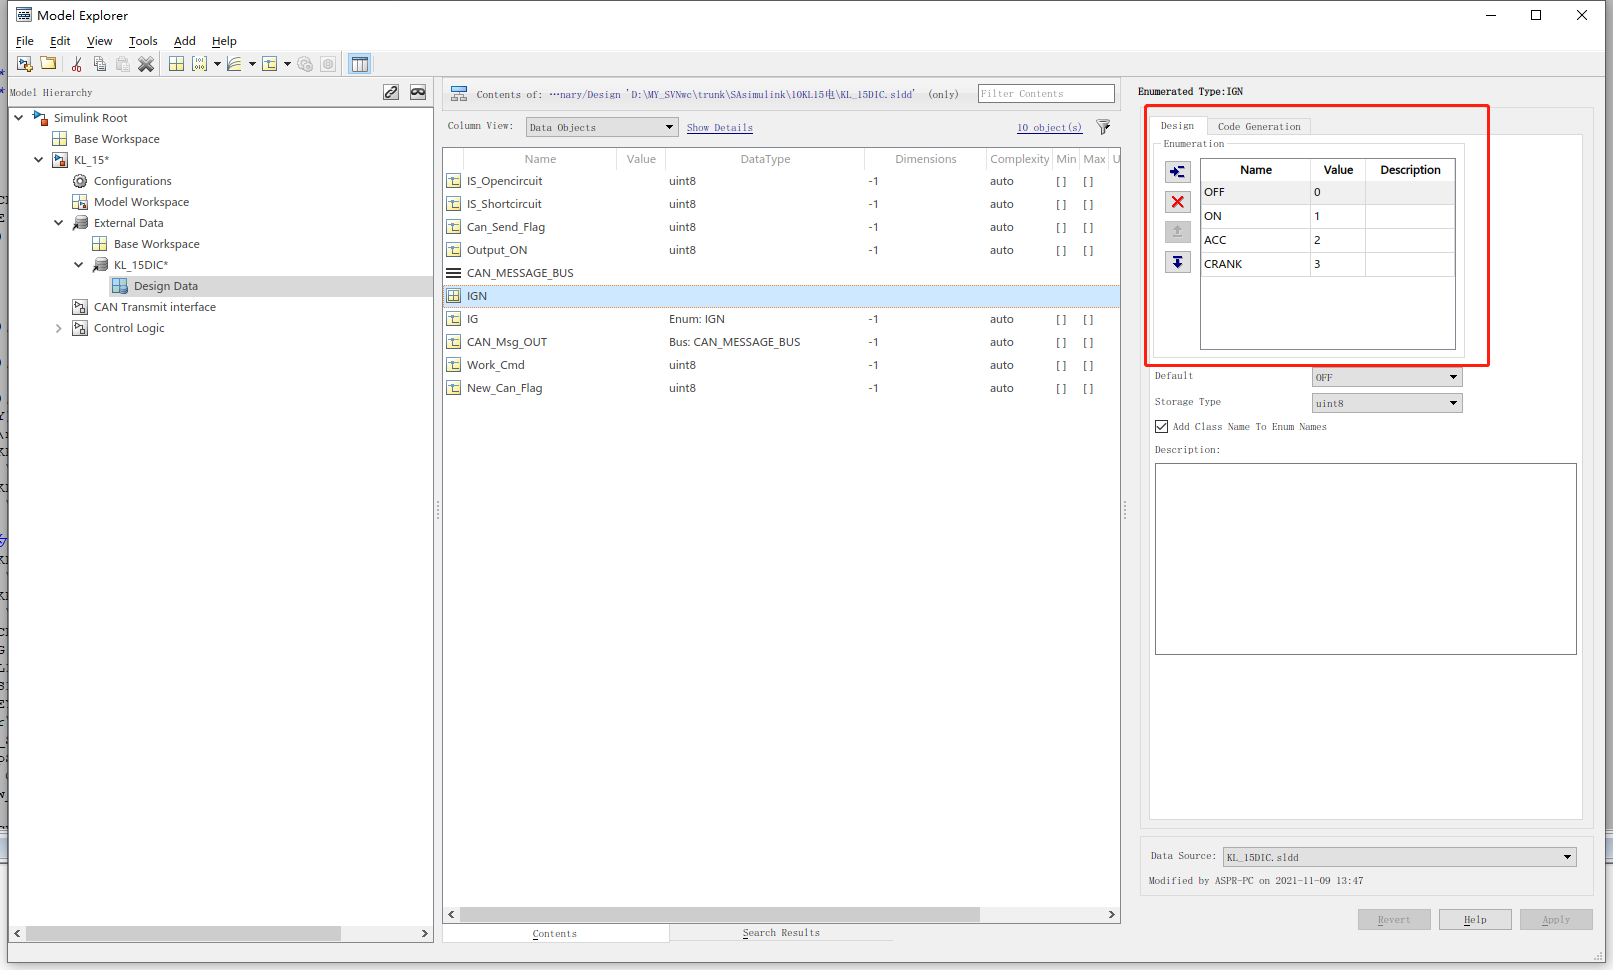The image size is (1613, 970).
Task: Select the CAN_Msg_OUT row in contents
Action: (781, 342)
